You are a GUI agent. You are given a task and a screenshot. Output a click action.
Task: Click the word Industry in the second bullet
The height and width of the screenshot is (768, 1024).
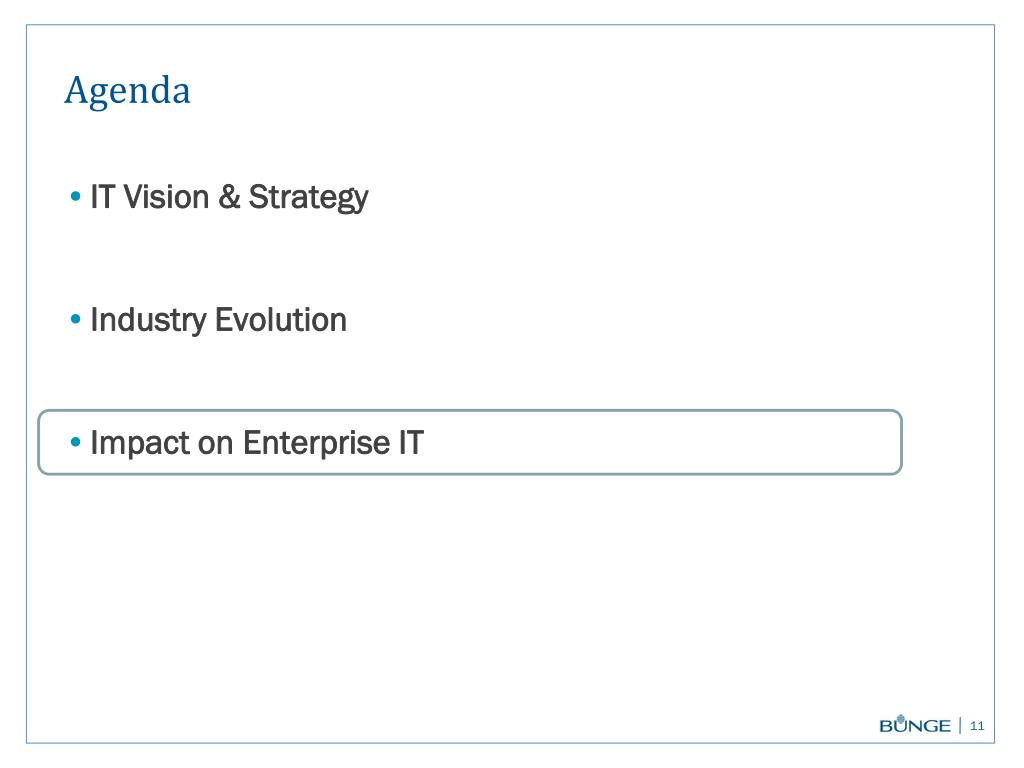tap(148, 321)
